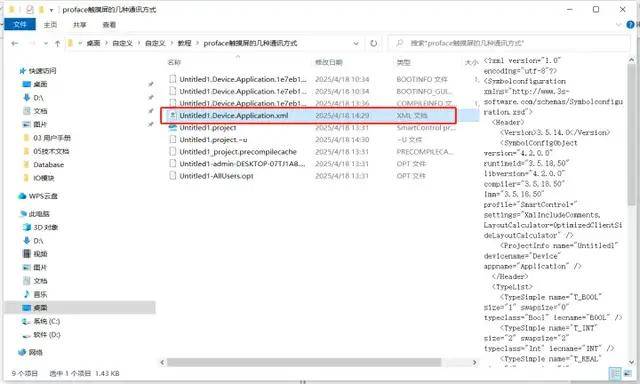Click the proface触摸屏的几种通讯方式 breadcrumb segment

pyautogui.click(x=250, y=43)
